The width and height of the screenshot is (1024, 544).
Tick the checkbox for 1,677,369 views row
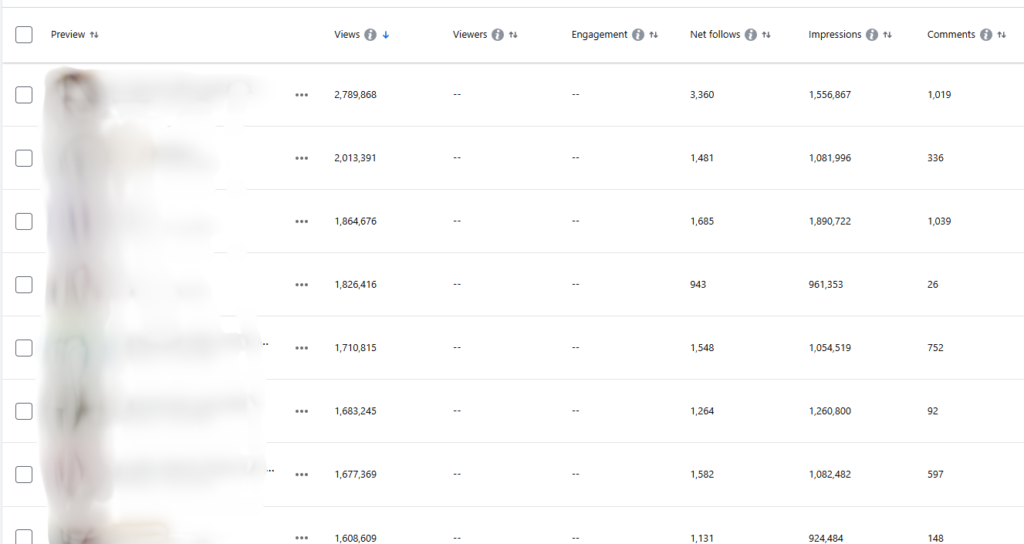point(24,475)
